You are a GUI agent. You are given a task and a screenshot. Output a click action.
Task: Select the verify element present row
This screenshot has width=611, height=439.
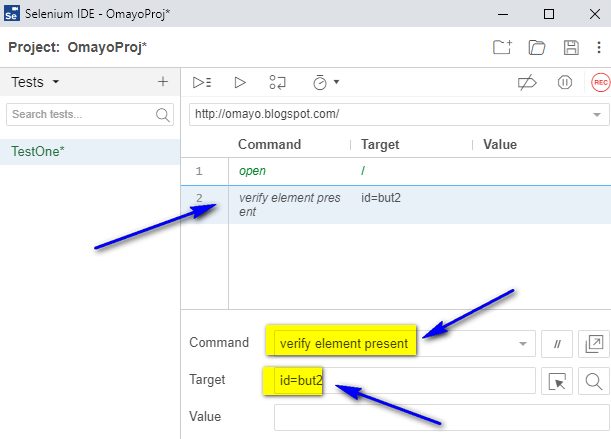(x=396, y=205)
